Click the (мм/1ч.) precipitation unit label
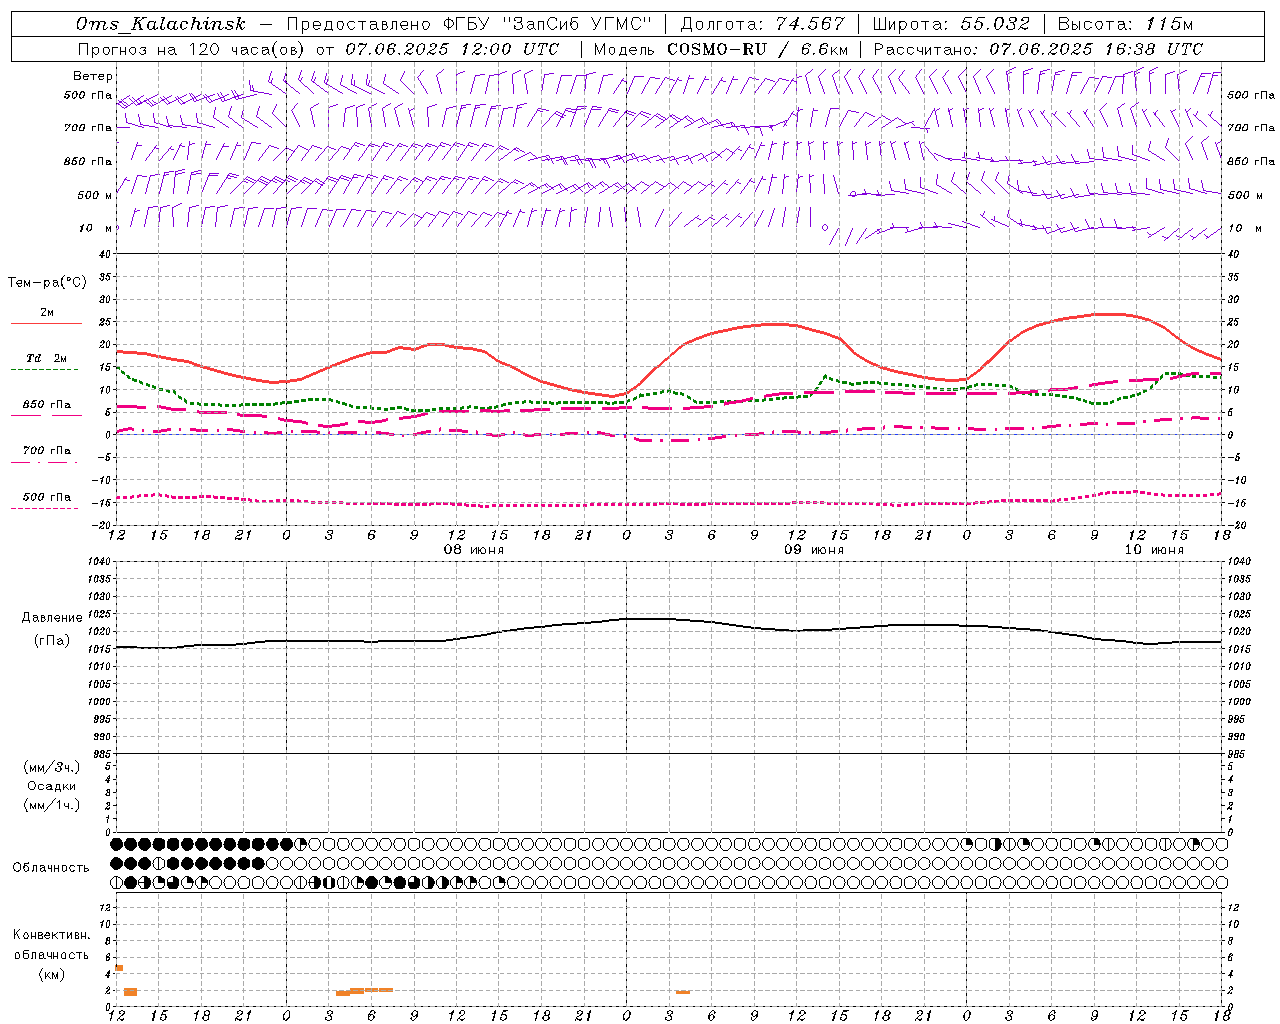This screenshot has width=1280, height=1024. point(52,805)
